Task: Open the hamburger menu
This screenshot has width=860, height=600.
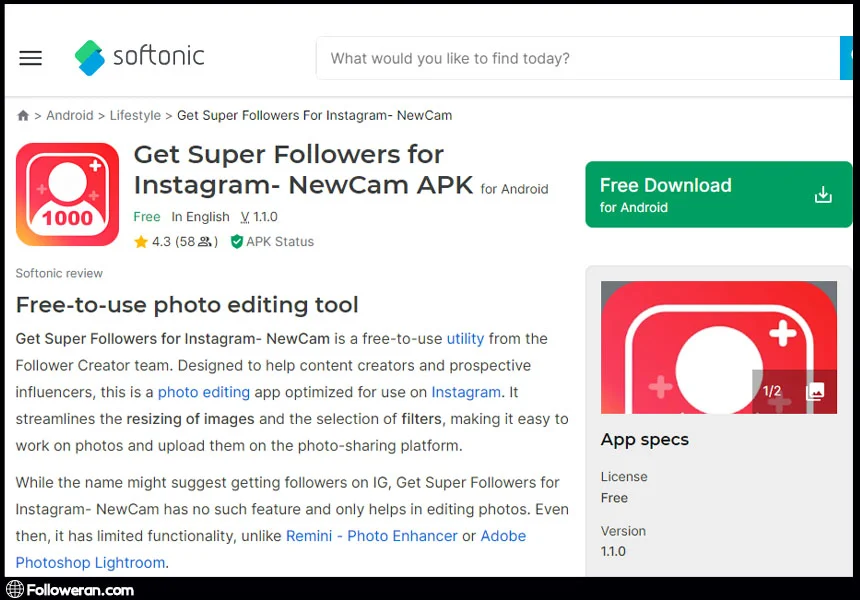Action: point(31,58)
